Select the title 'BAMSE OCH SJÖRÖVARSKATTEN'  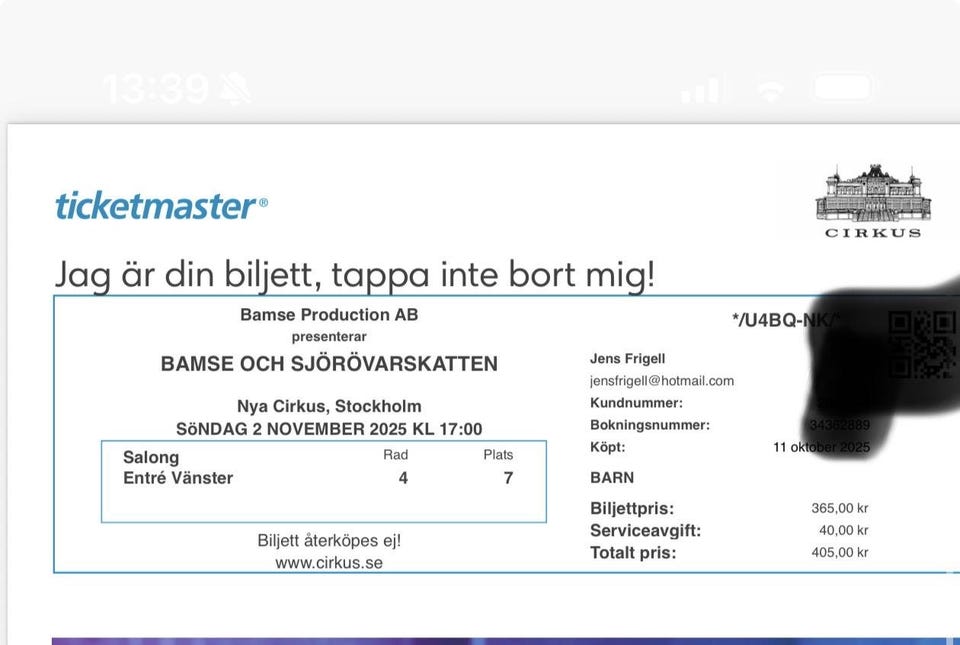tap(329, 364)
